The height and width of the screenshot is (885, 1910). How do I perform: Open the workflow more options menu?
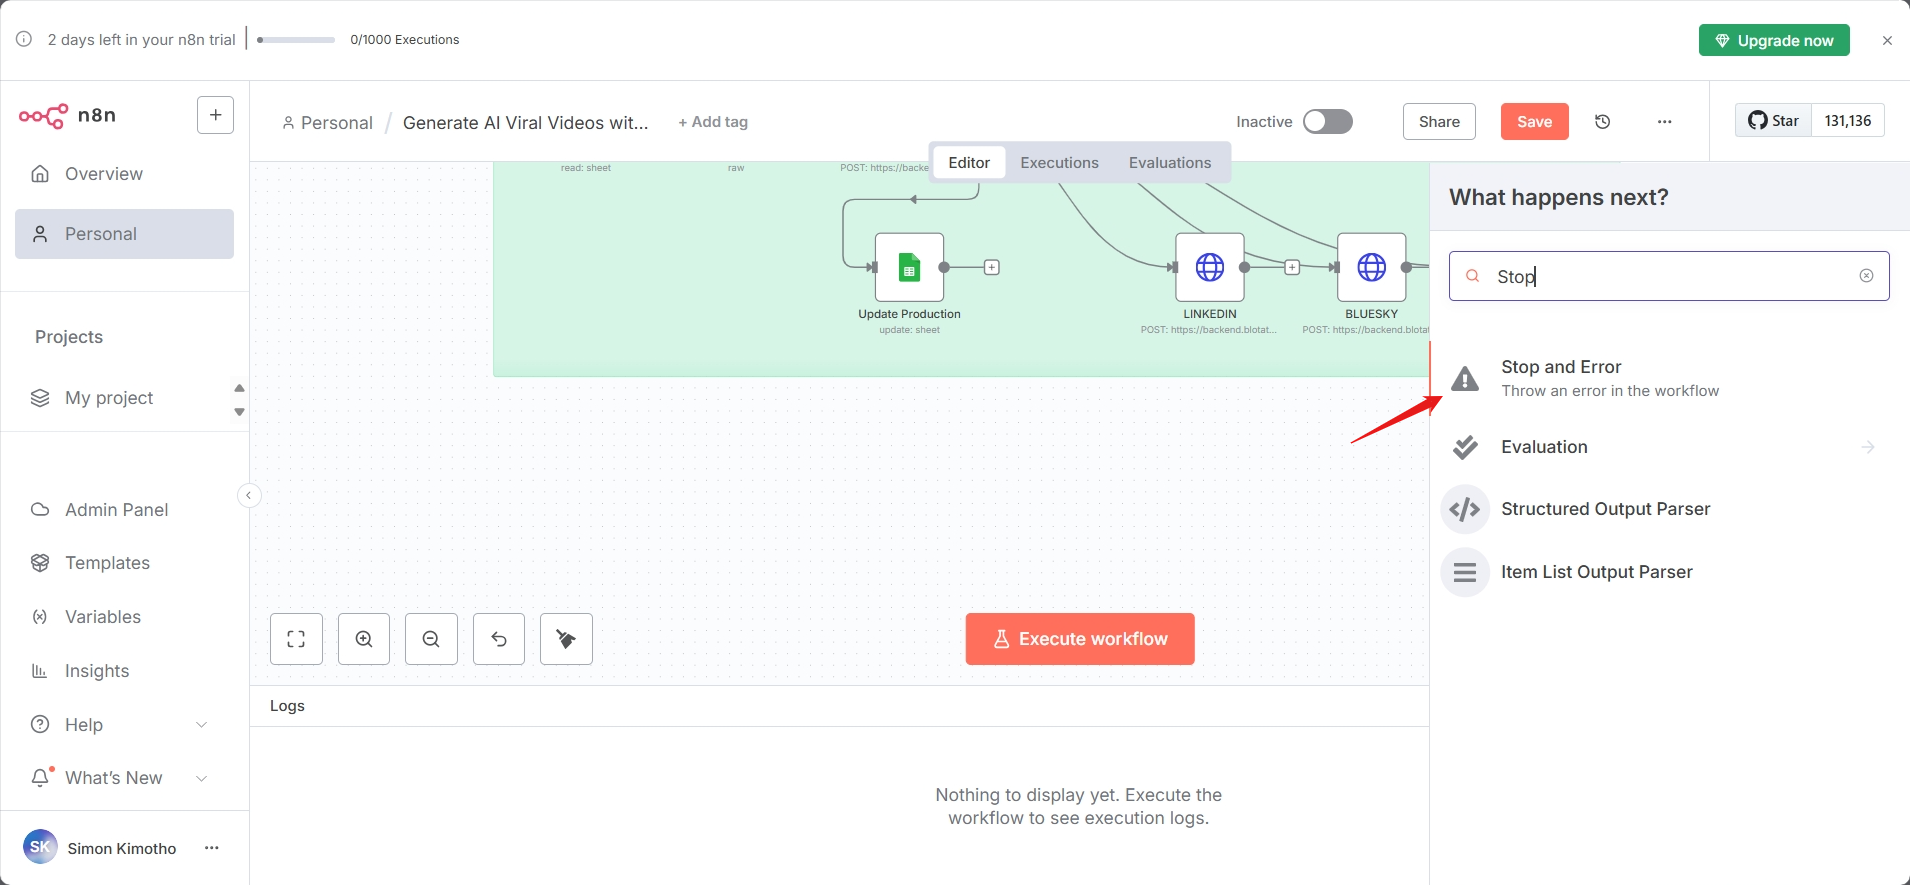click(x=1664, y=121)
